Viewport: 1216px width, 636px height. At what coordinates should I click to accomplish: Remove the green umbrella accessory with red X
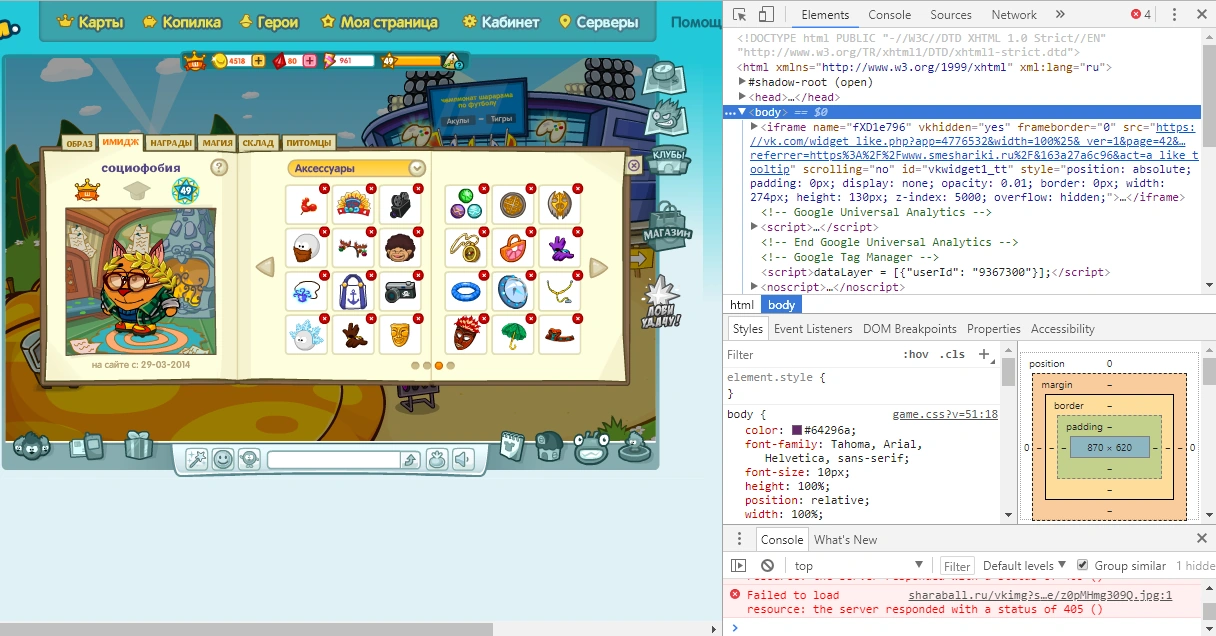point(532,318)
